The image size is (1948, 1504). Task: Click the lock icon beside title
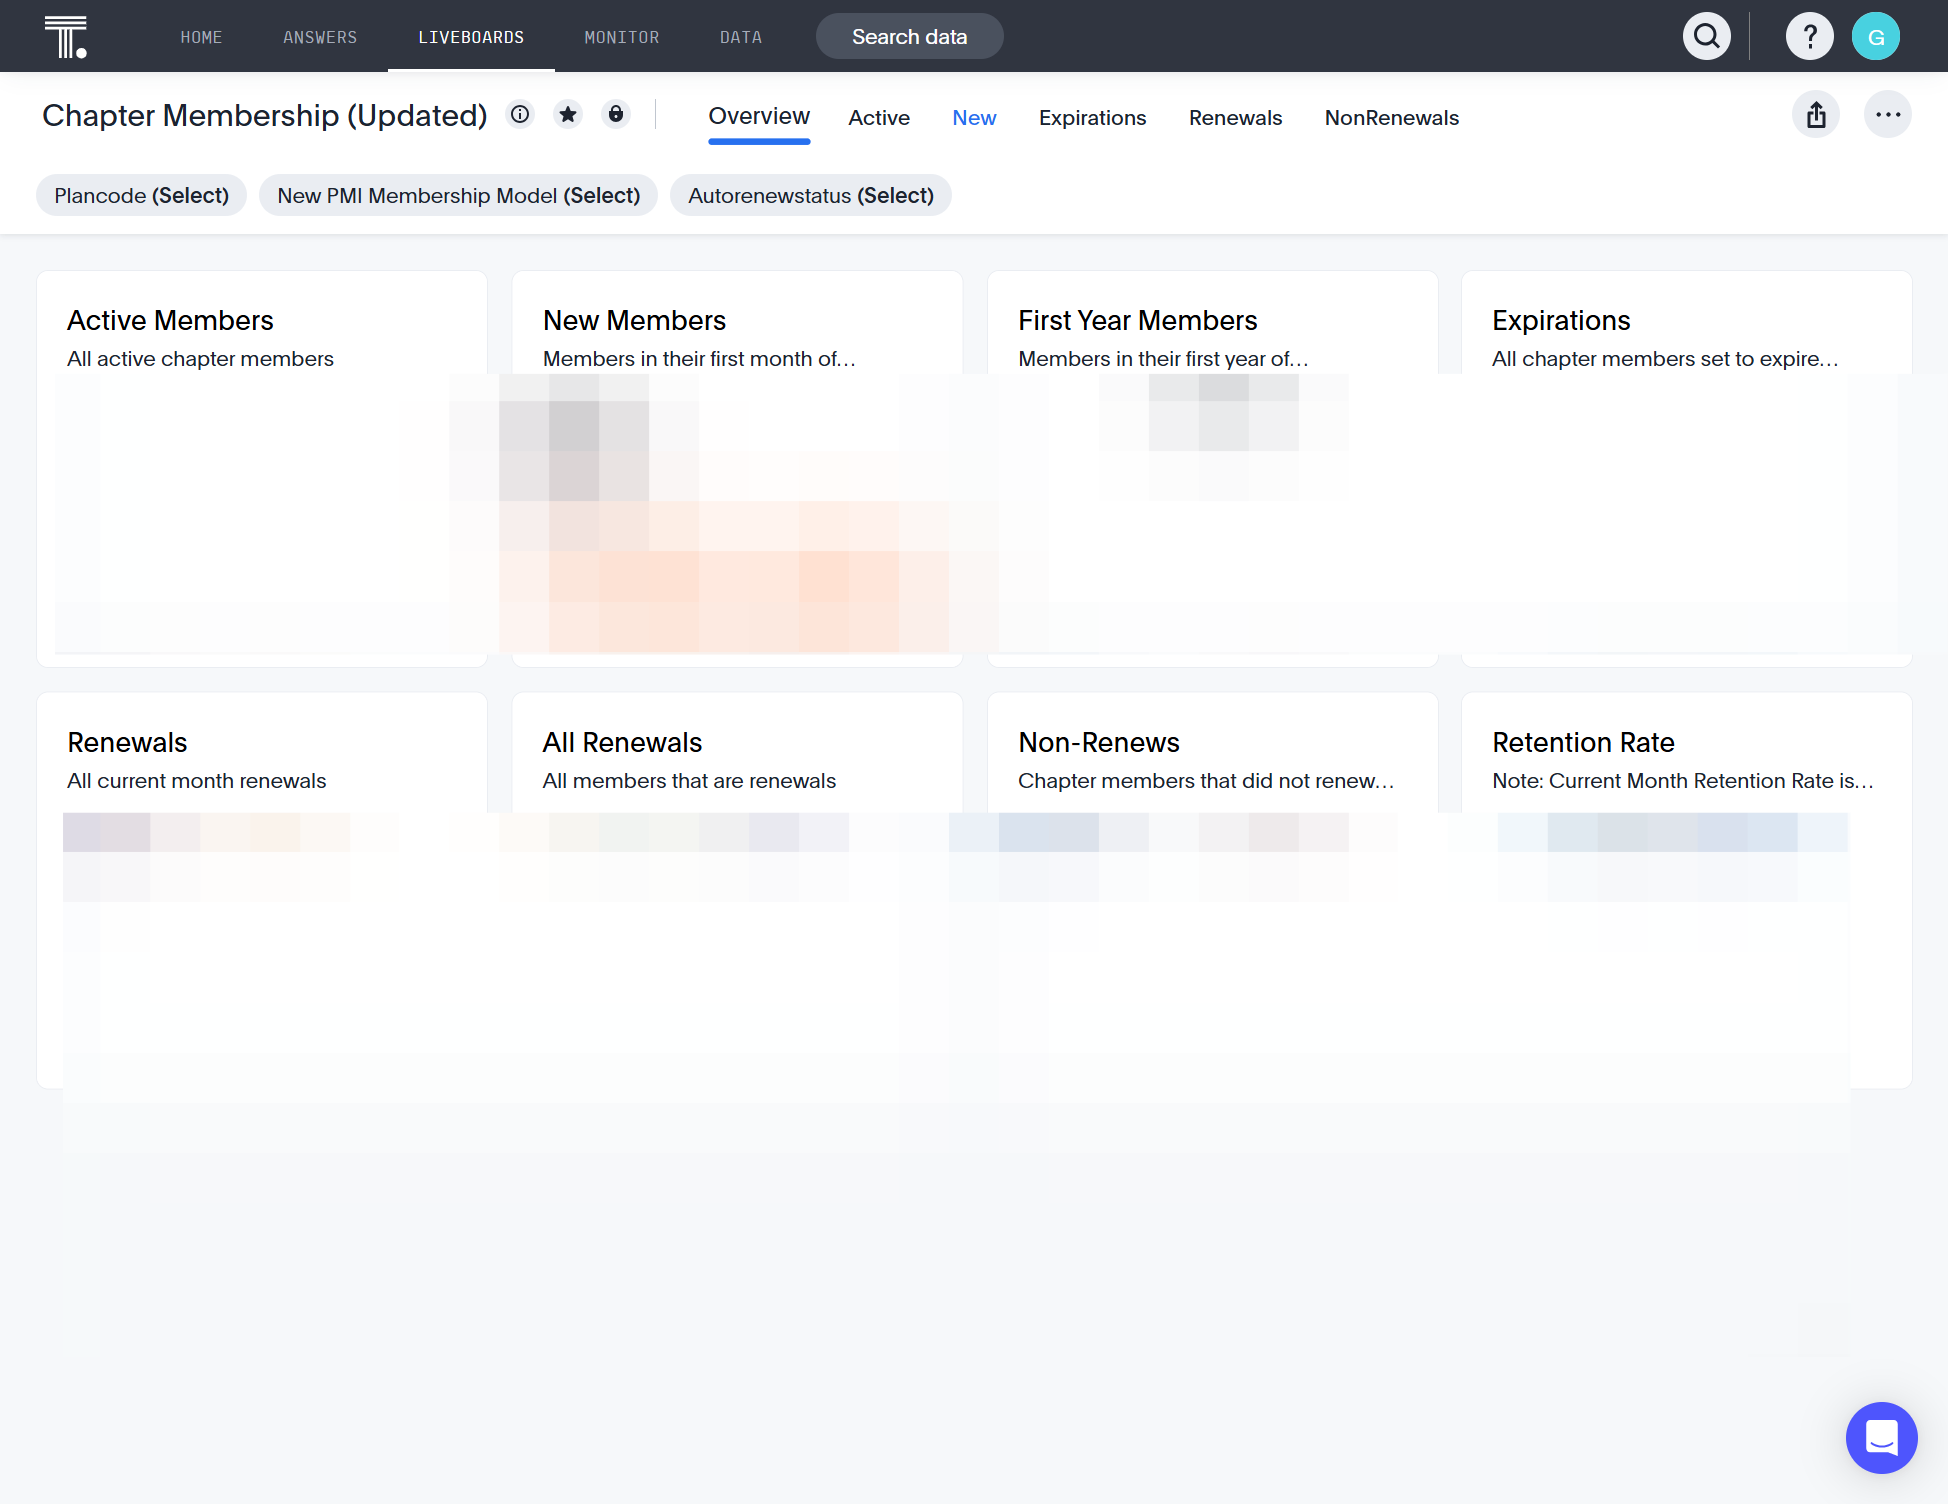(x=616, y=115)
